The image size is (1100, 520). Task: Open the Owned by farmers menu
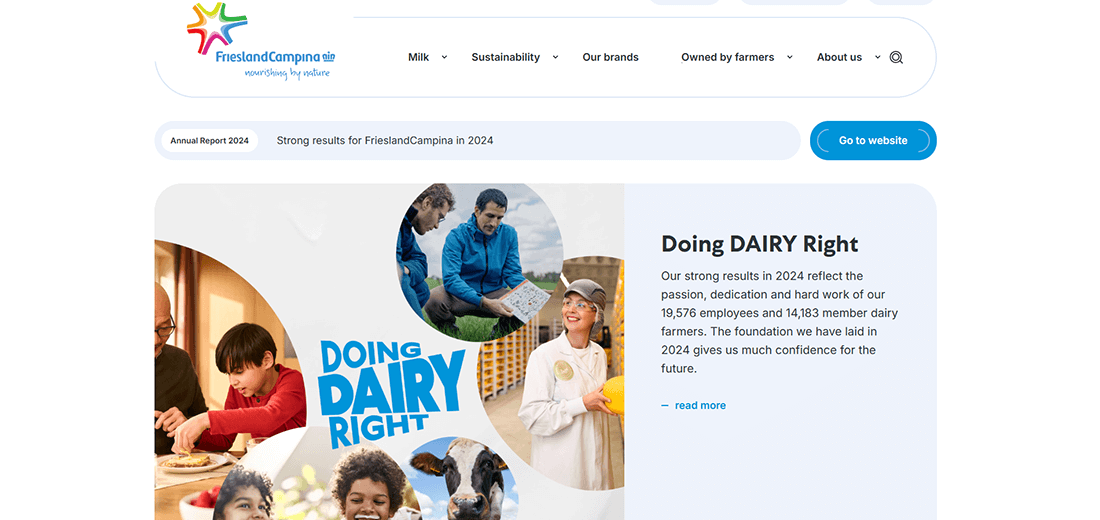coord(727,58)
